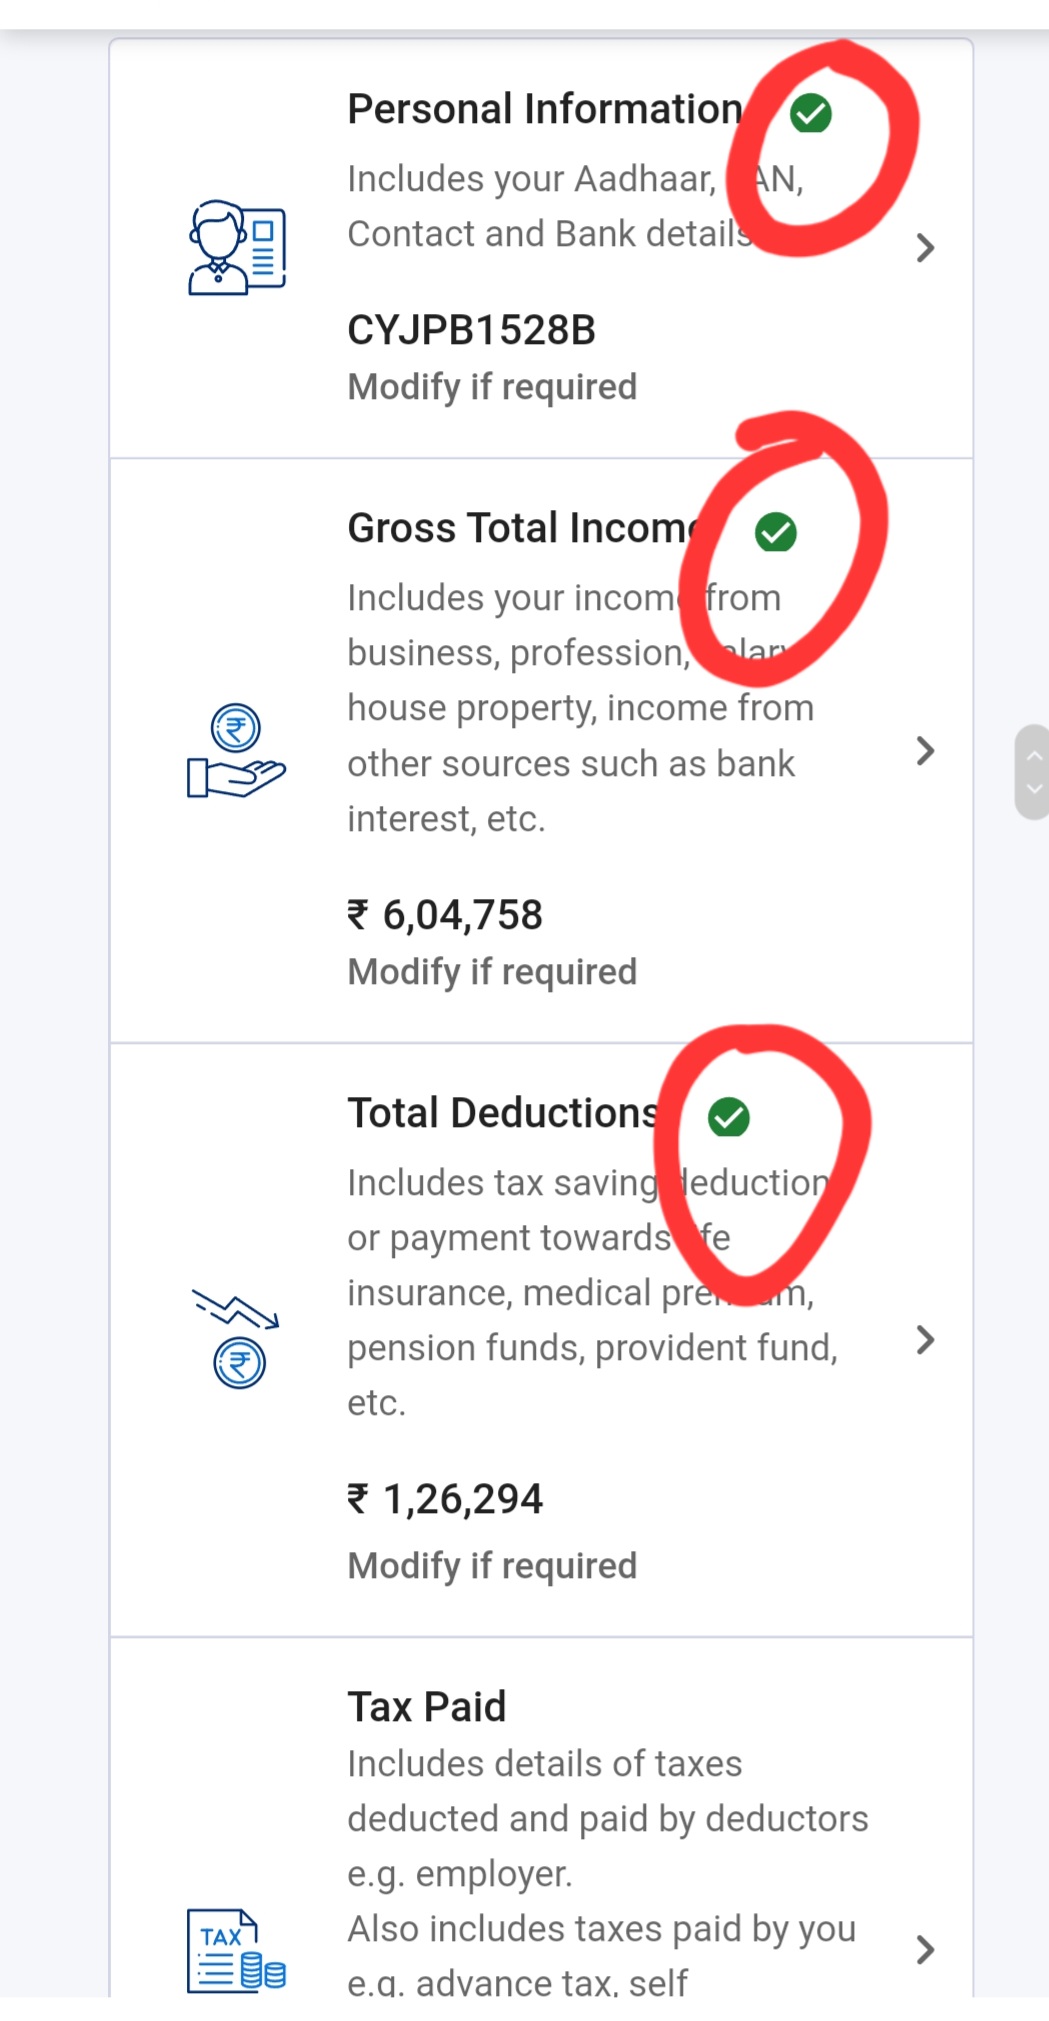Click Modify if required under PAN CYJPB1528B
This screenshot has width=1049, height=2021.
point(492,387)
